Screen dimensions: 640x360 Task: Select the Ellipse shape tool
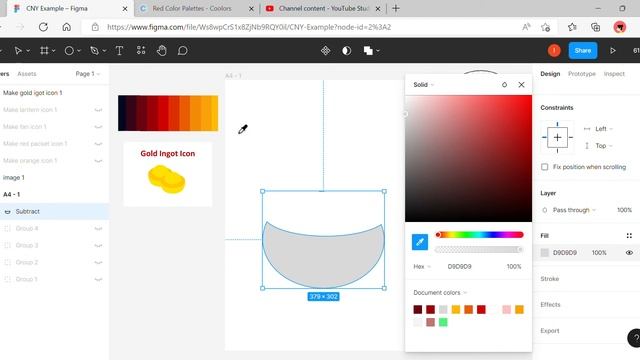pos(69,51)
